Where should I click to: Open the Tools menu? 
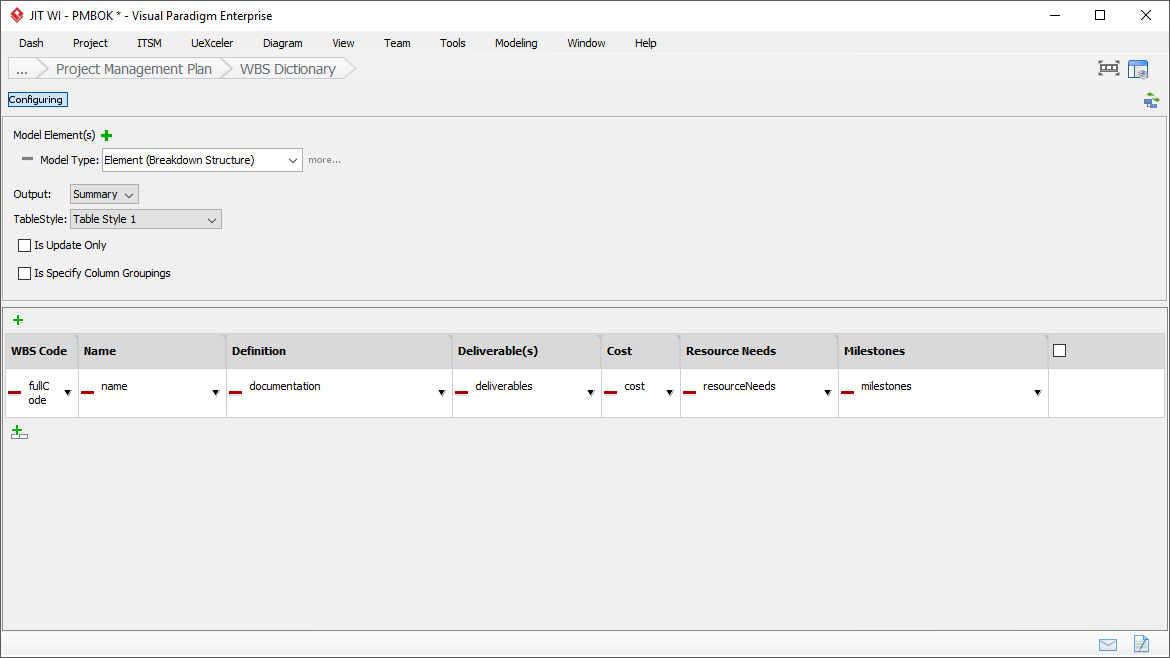453,43
